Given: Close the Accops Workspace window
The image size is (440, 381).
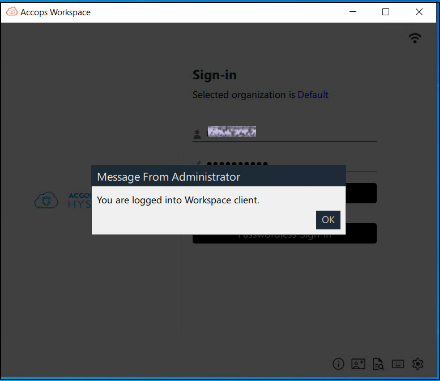Looking at the screenshot, I should coord(419,12).
